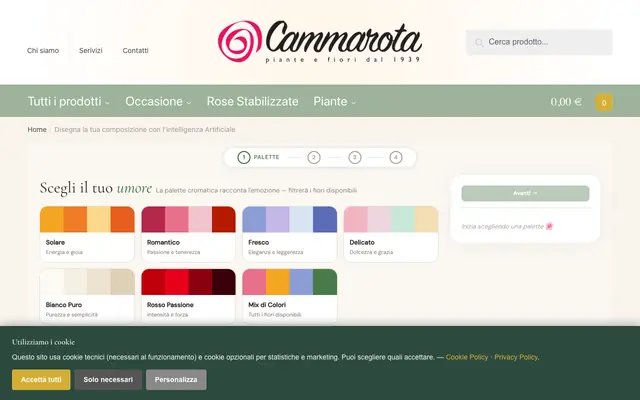Open the Serivizi page
The image size is (640, 400).
tap(91, 51)
